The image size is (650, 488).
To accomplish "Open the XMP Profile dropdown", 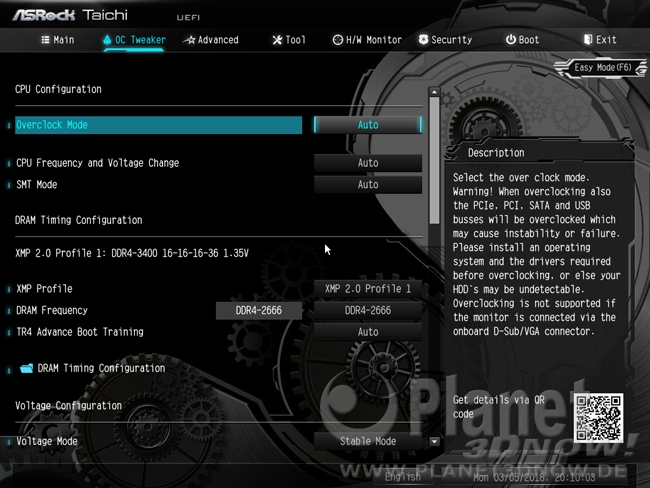I will (x=368, y=289).
